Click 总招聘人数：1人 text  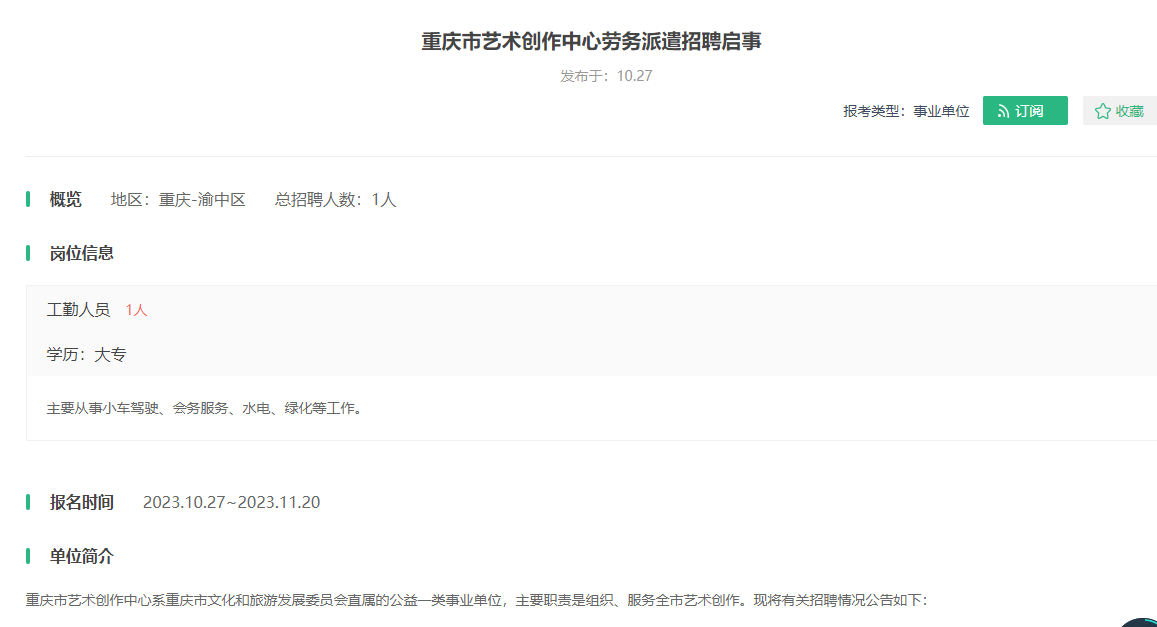tap(336, 200)
